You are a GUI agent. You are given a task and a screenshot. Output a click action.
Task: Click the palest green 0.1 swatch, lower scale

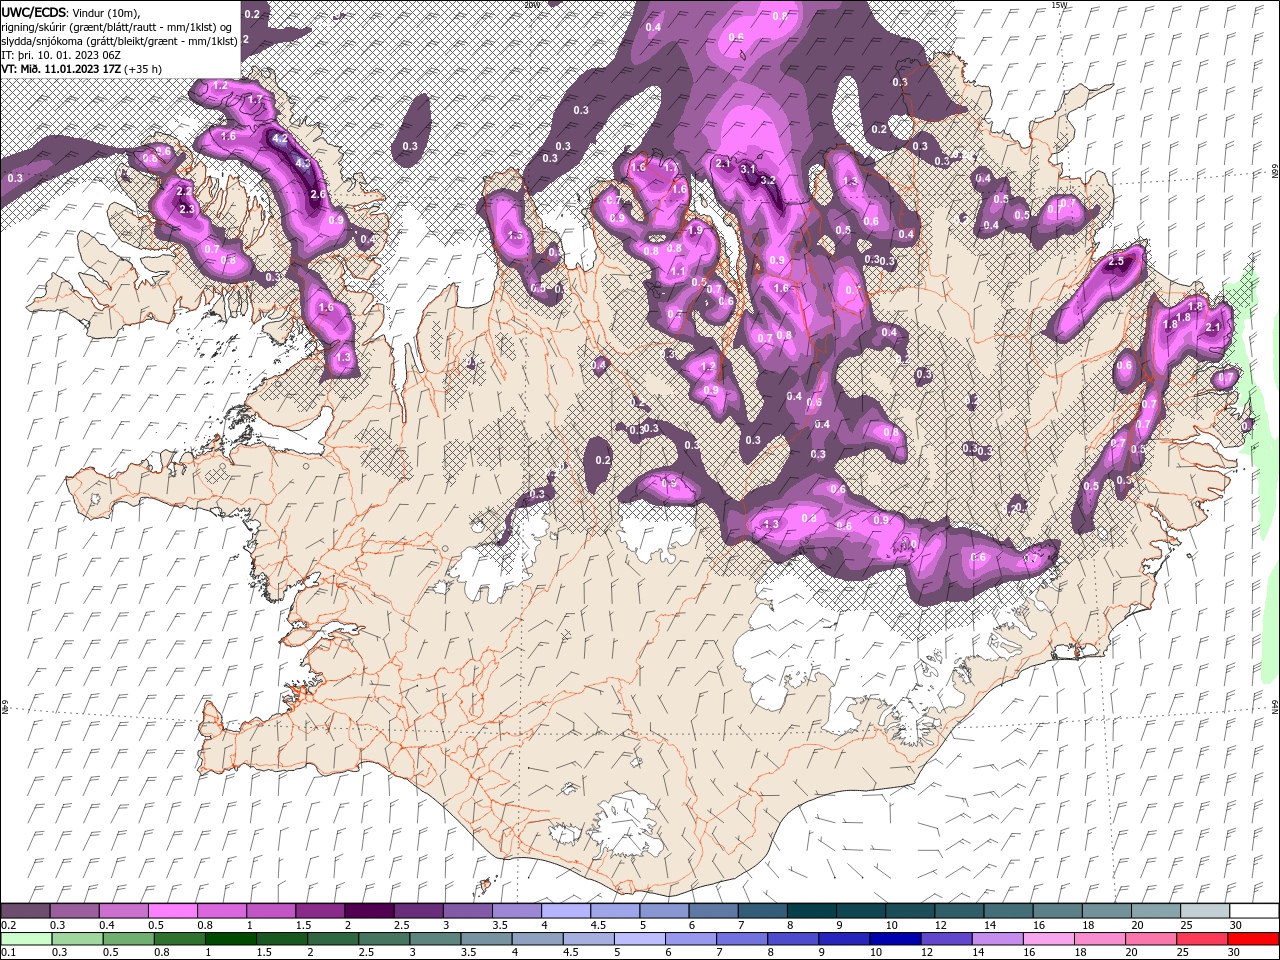click(27, 939)
